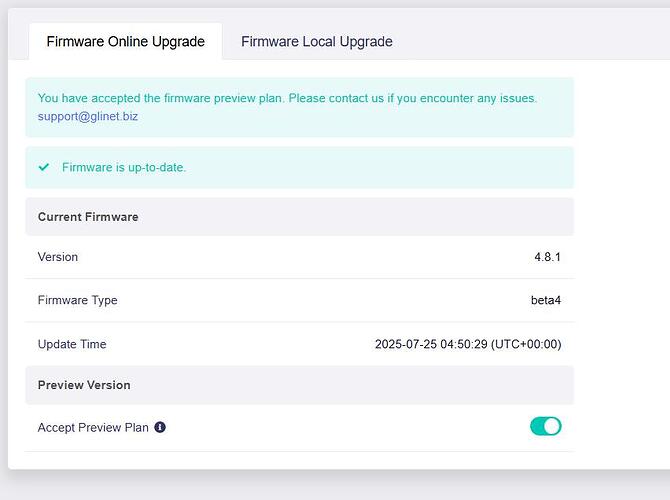This screenshot has width=670, height=500.
Task: Click the Version row label
Action: pyautogui.click(x=58, y=257)
